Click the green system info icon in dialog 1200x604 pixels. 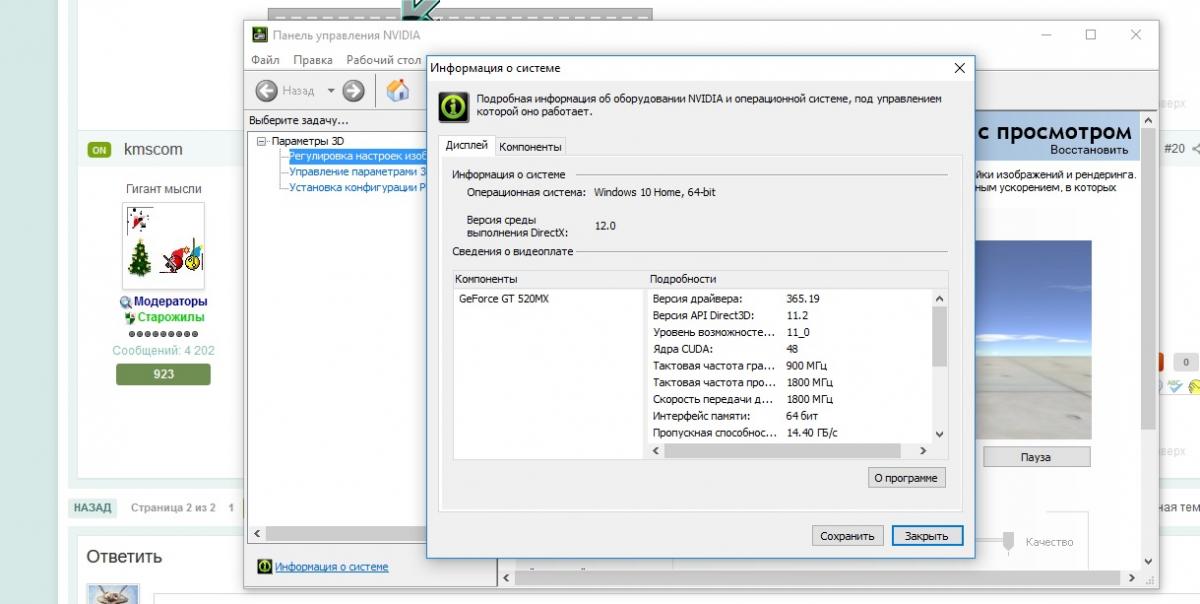[x=454, y=105]
